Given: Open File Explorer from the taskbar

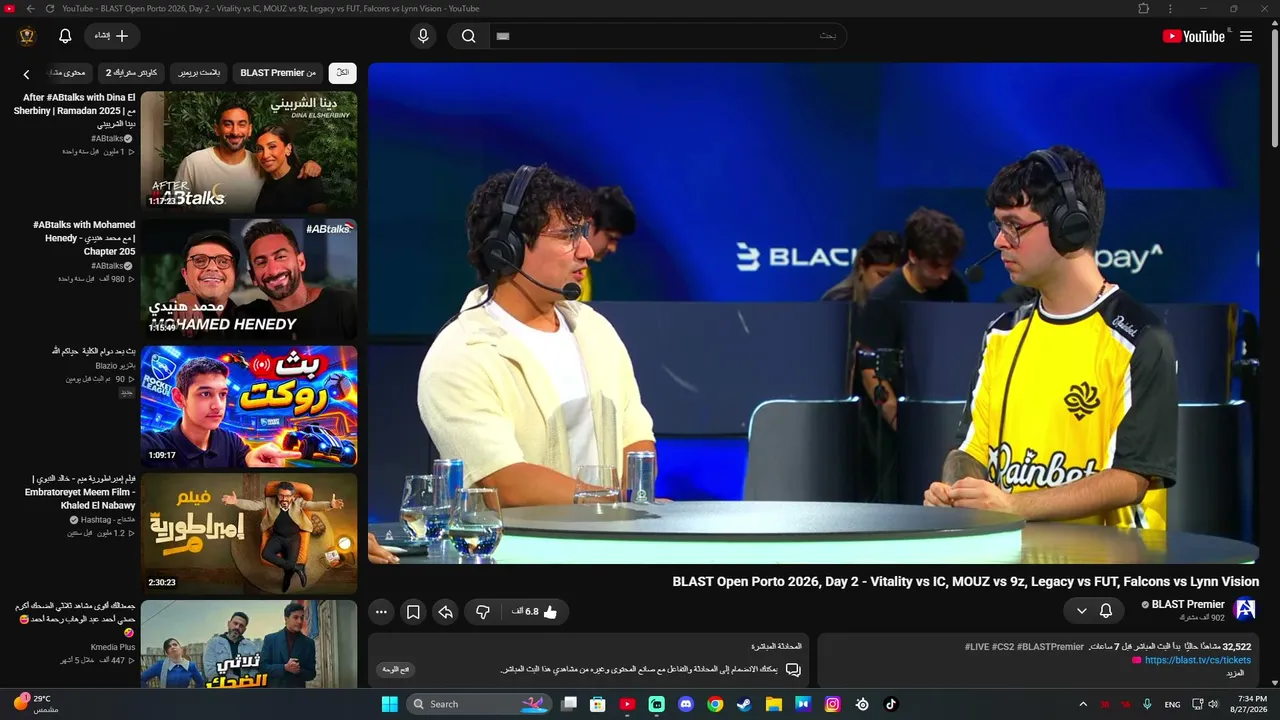Looking at the screenshot, I should point(773,704).
